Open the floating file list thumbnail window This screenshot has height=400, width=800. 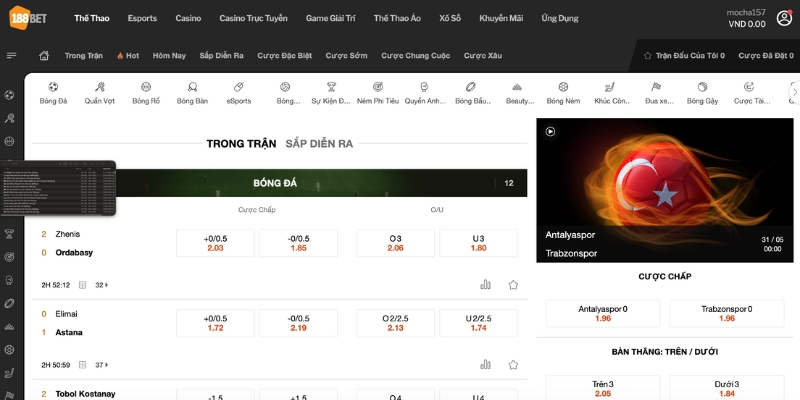58,188
